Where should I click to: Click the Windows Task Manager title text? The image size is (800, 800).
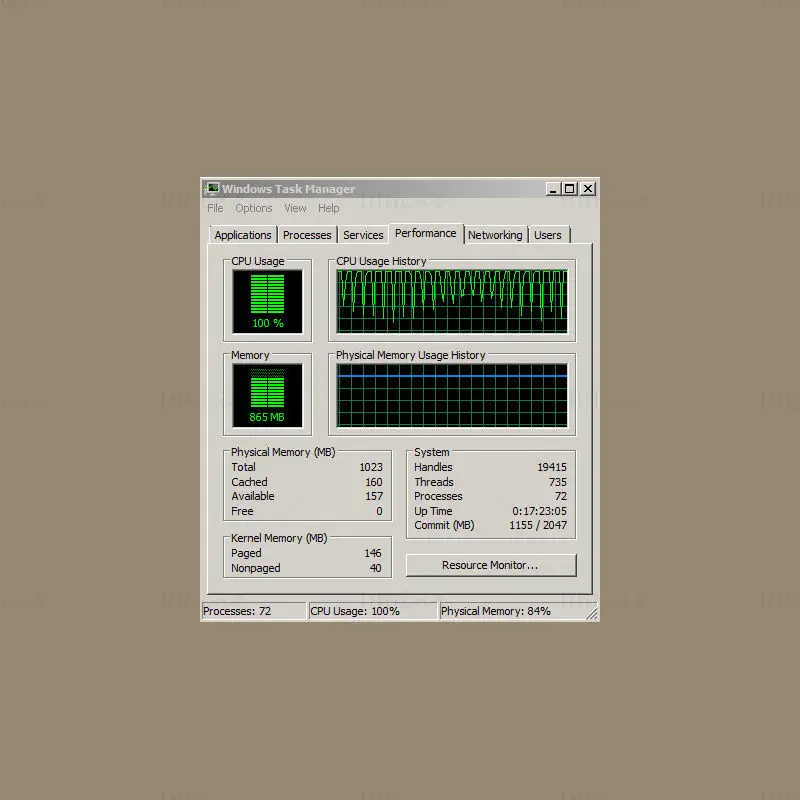(288, 189)
